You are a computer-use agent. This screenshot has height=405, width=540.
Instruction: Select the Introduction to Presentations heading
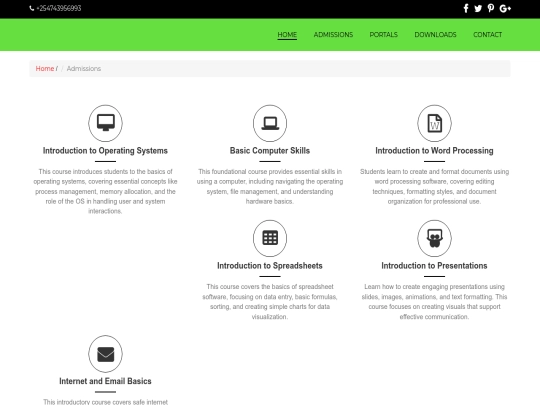[434, 266]
